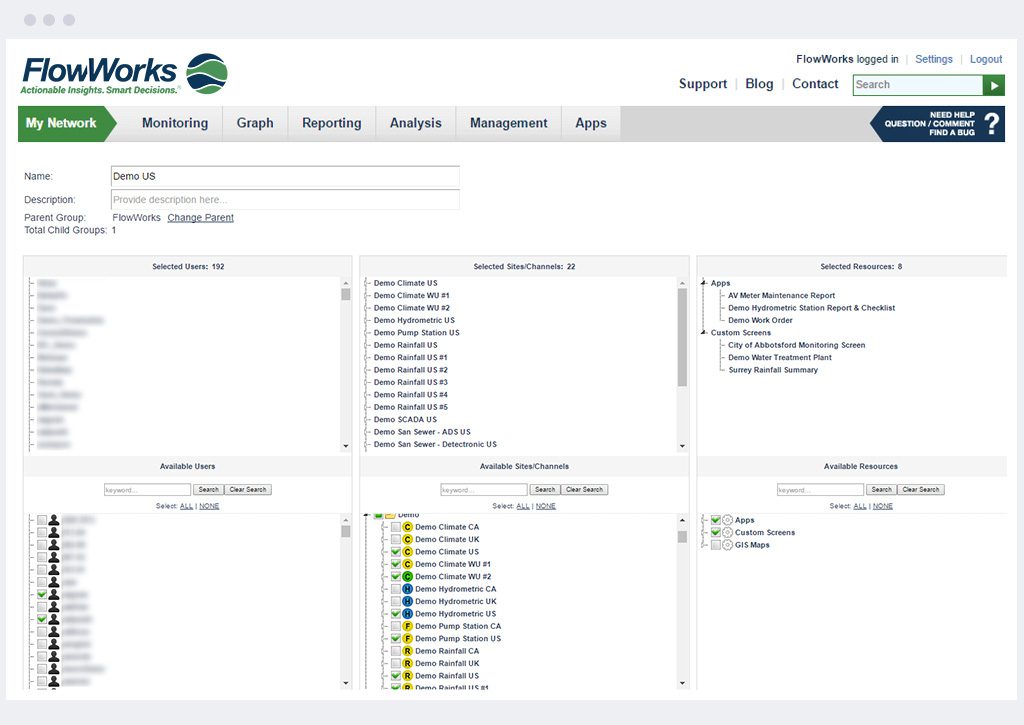Select NONE under Available Resources

[x=883, y=506]
